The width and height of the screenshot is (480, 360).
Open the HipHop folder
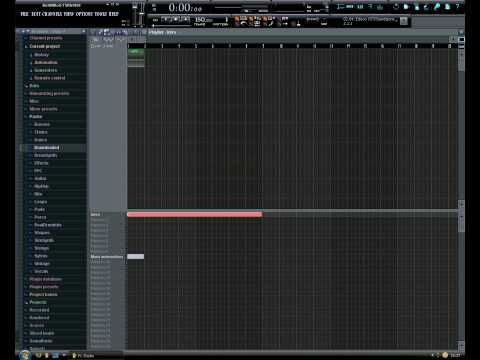tap(41, 186)
